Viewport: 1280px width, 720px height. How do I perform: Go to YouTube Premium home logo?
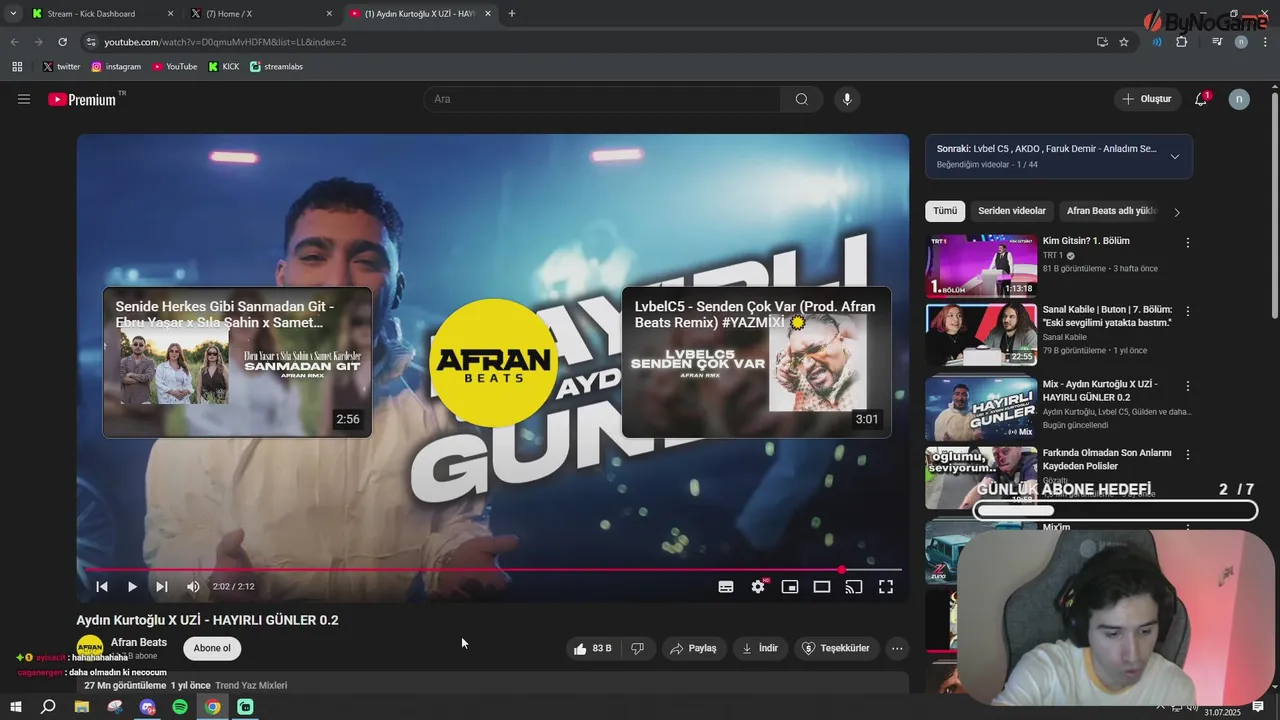[x=82, y=99]
